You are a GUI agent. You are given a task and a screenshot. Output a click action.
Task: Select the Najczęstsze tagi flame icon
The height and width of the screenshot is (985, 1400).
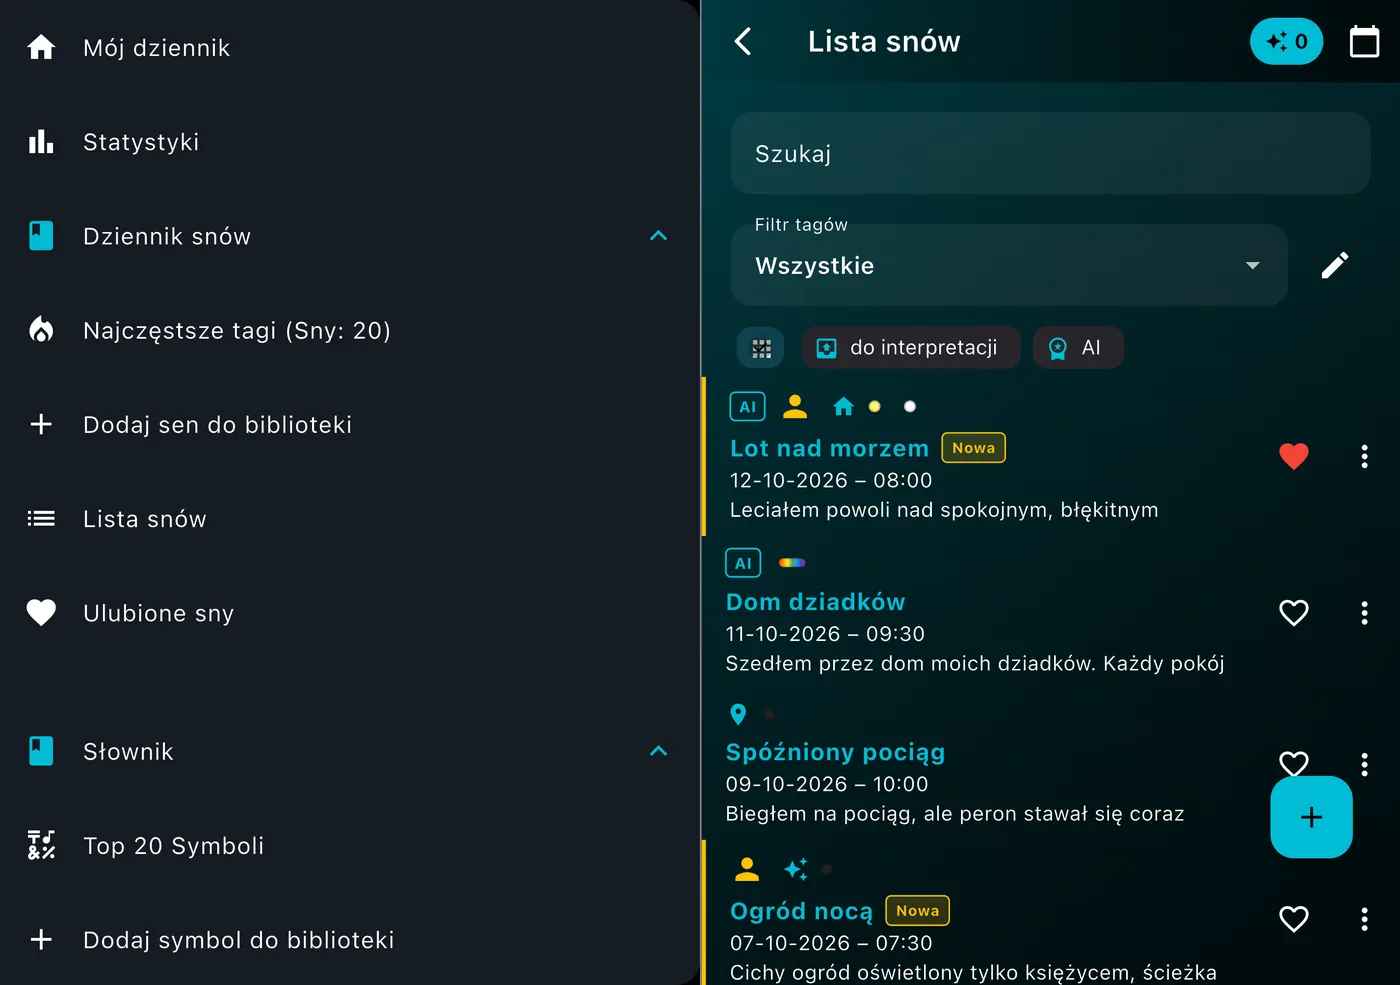click(41, 329)
